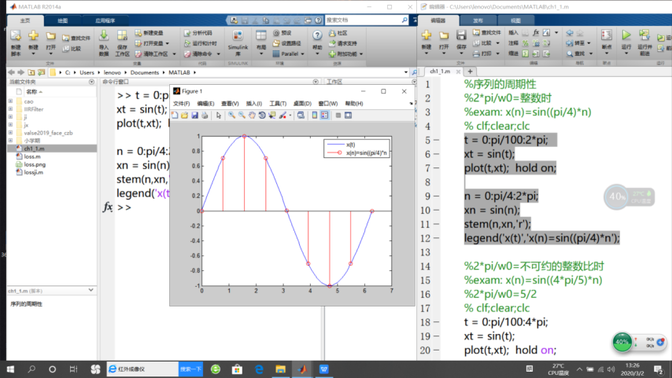Click the comment percent icon in Editor
The image size is (672, 378).
pyautogui.click(x=525, y=43)
